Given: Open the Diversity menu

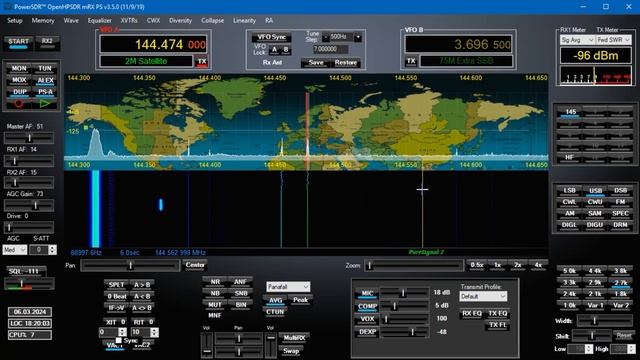Looking at the screenshot, I should click(x=180, y=20).
